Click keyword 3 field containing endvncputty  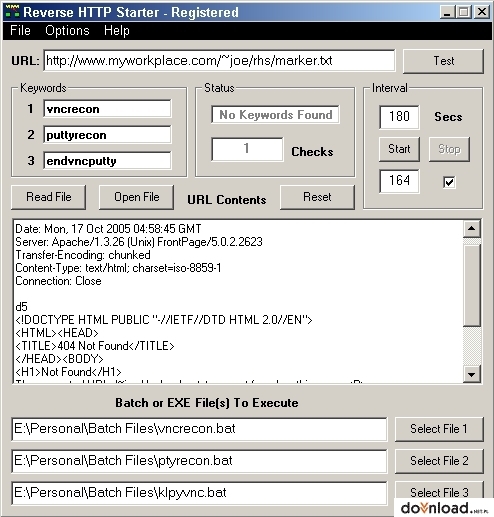click(107, 161)
